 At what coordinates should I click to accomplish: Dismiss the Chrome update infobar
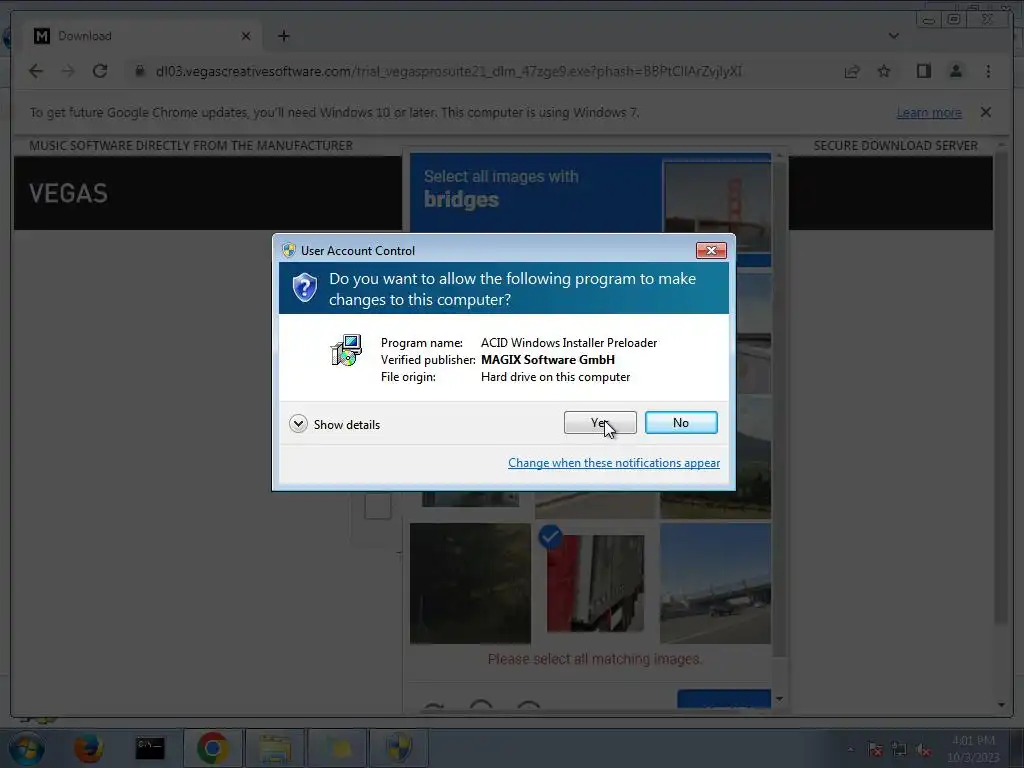coord(985,112)
